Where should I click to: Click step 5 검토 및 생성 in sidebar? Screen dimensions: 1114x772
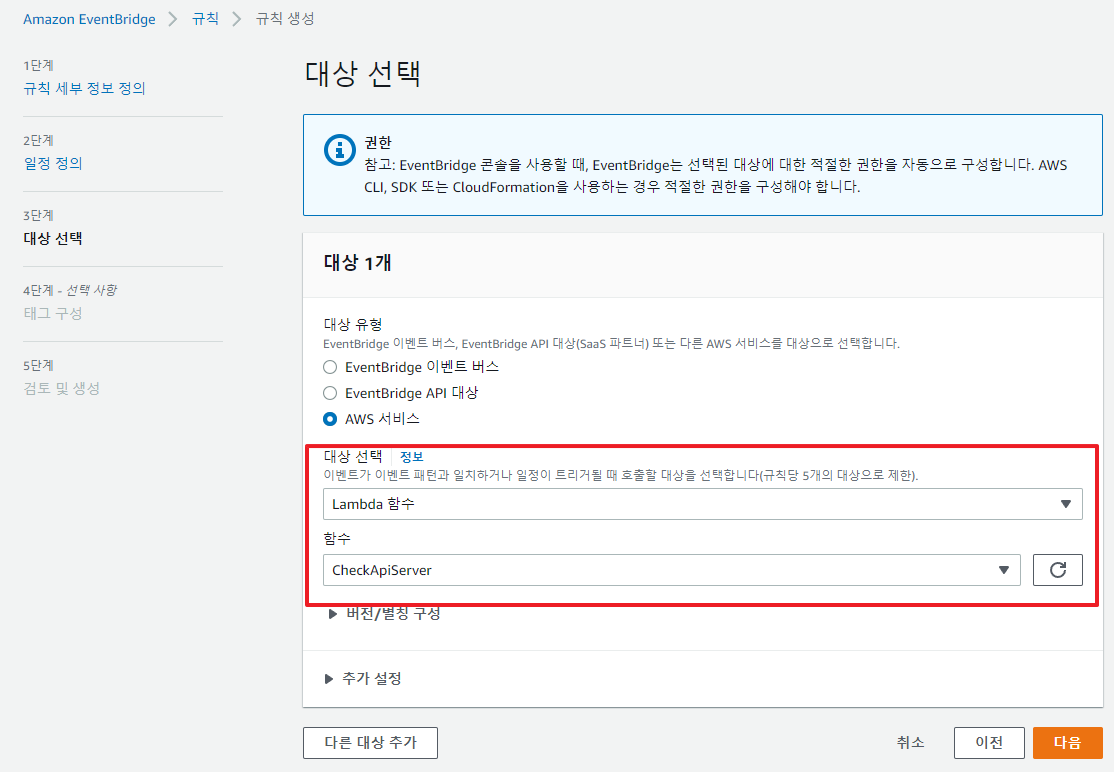point(62,388)
